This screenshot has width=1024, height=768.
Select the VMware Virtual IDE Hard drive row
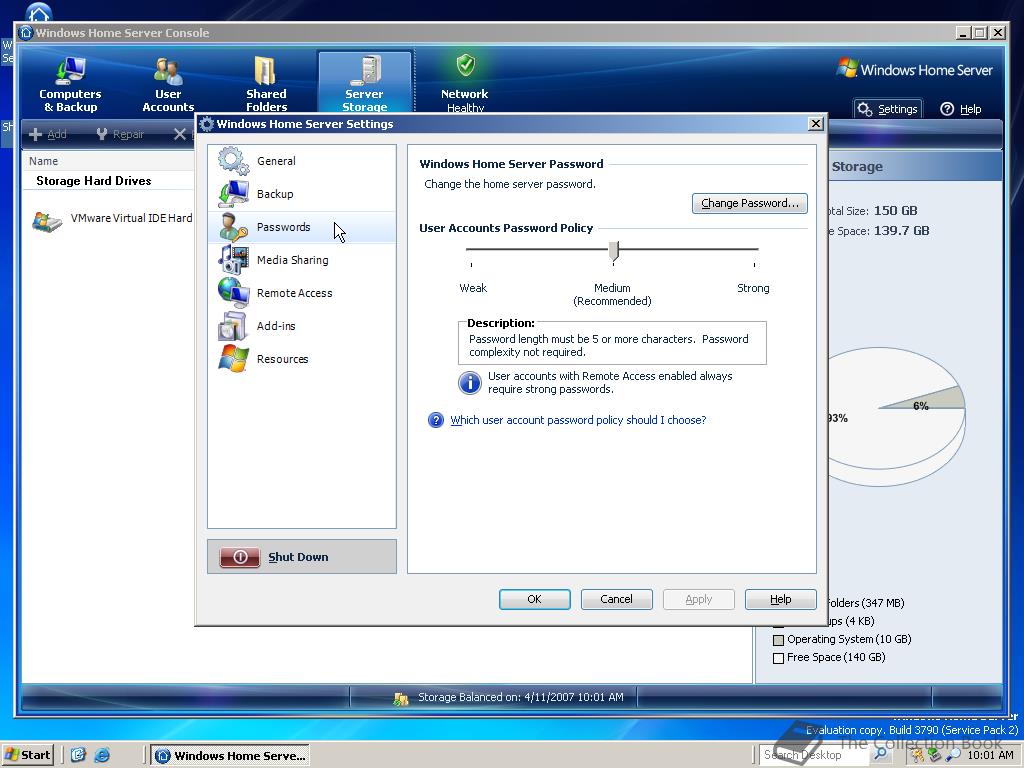coord(112,219)
